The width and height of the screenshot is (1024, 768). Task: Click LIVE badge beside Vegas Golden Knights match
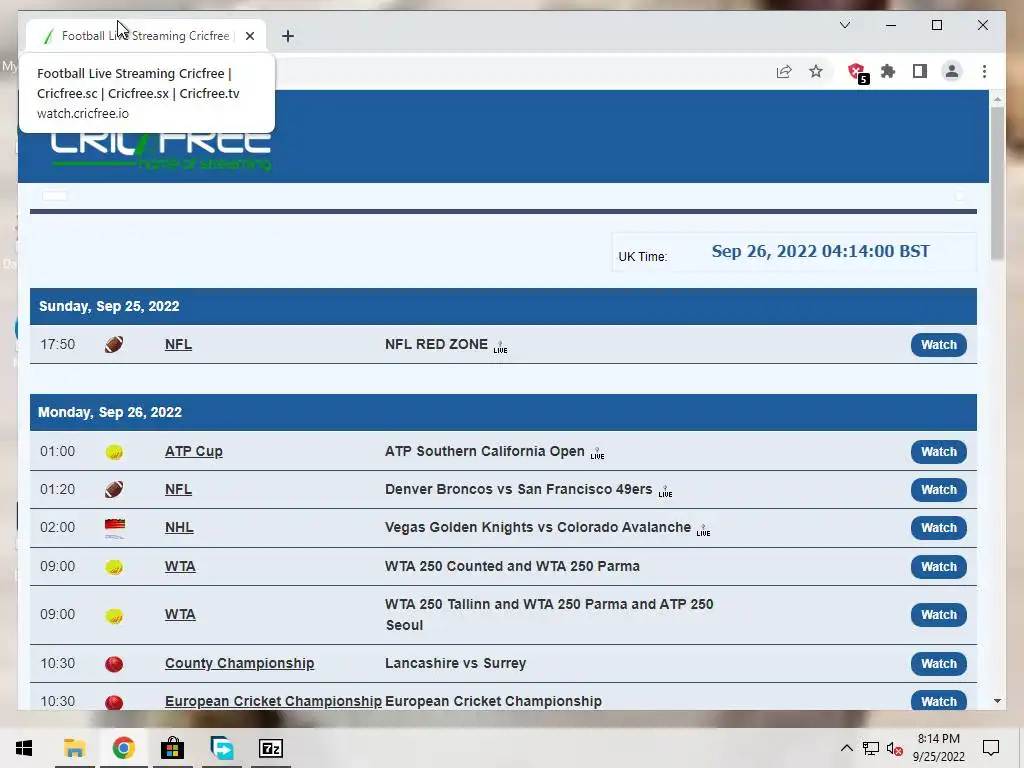tap(703, 530)
